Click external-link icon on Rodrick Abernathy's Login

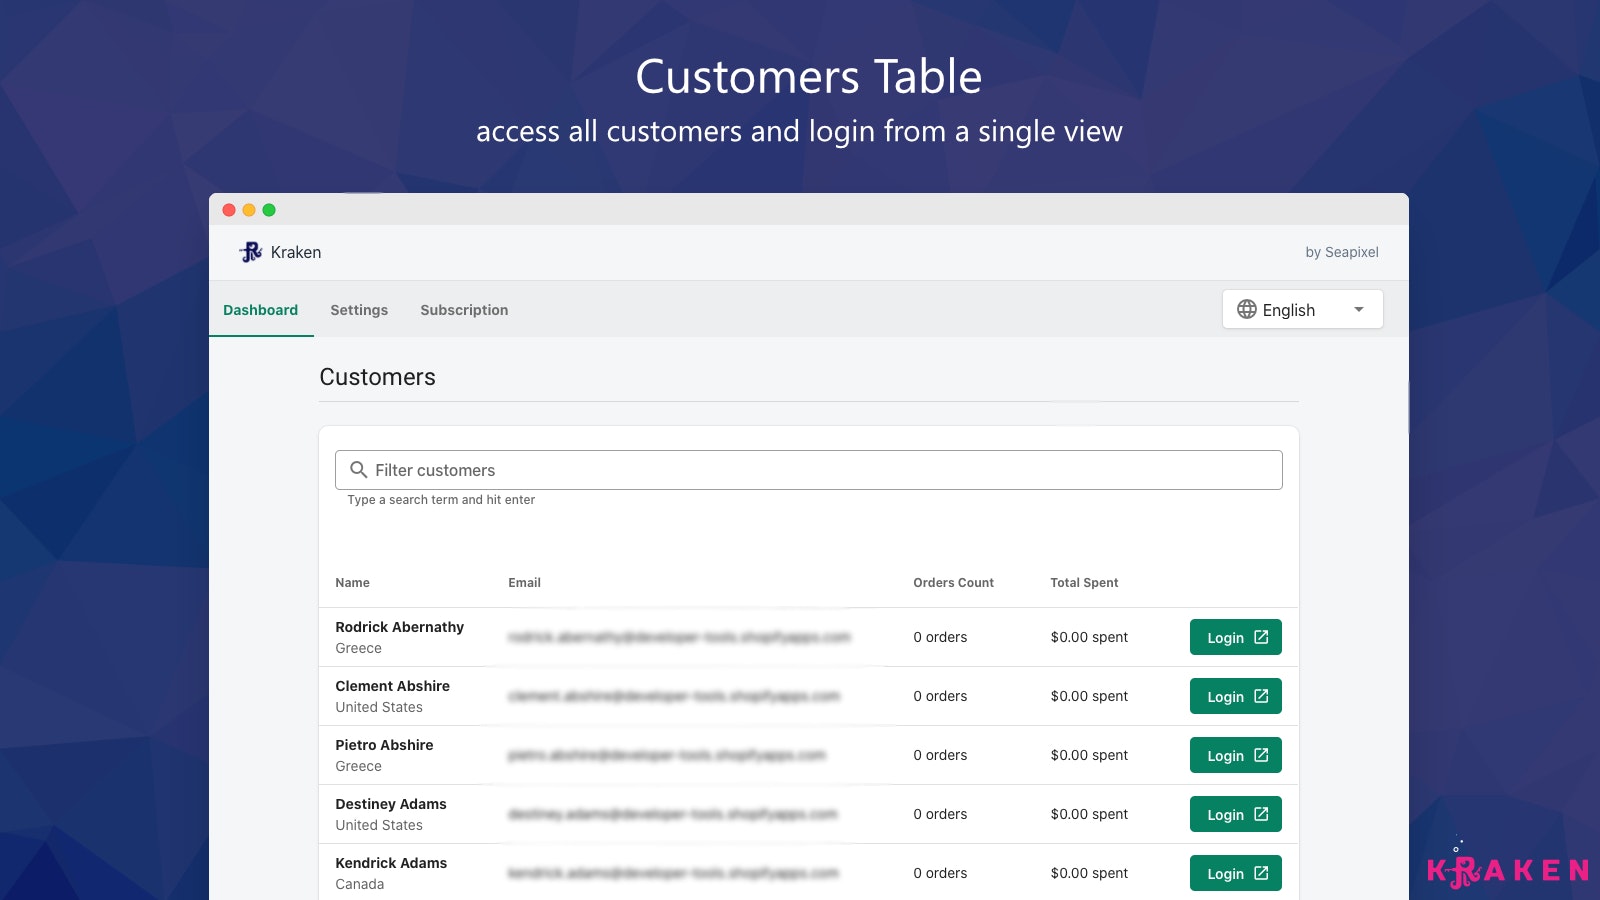(x=1260, y=637)
